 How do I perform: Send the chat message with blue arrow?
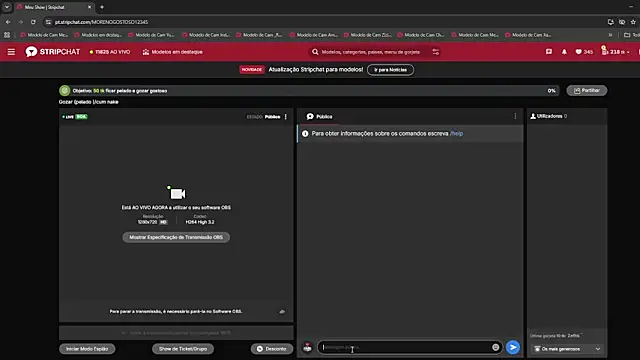point(513,347)
